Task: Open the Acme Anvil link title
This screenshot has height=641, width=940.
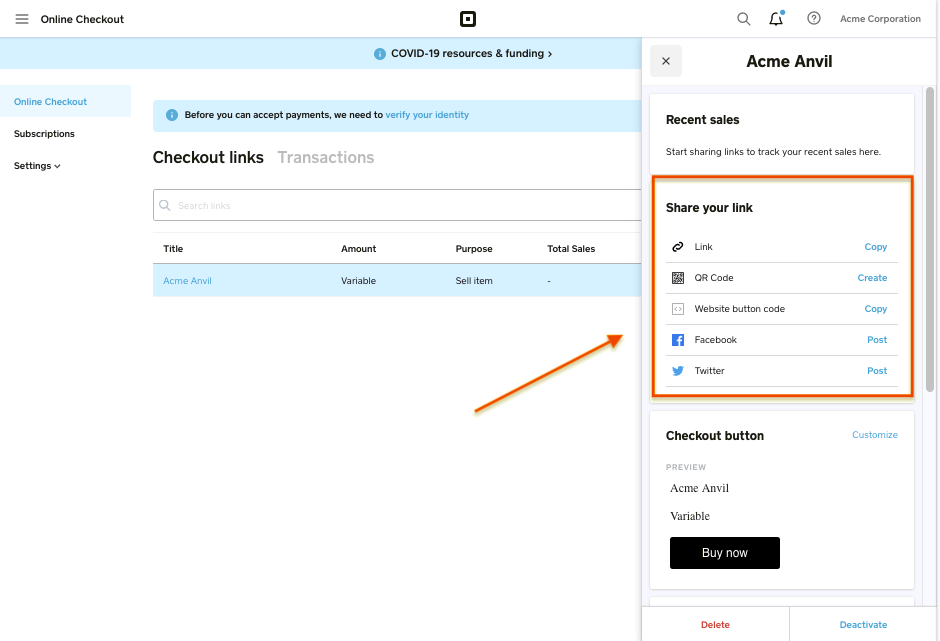Action: pyautogui.click(x=187, y=281)
